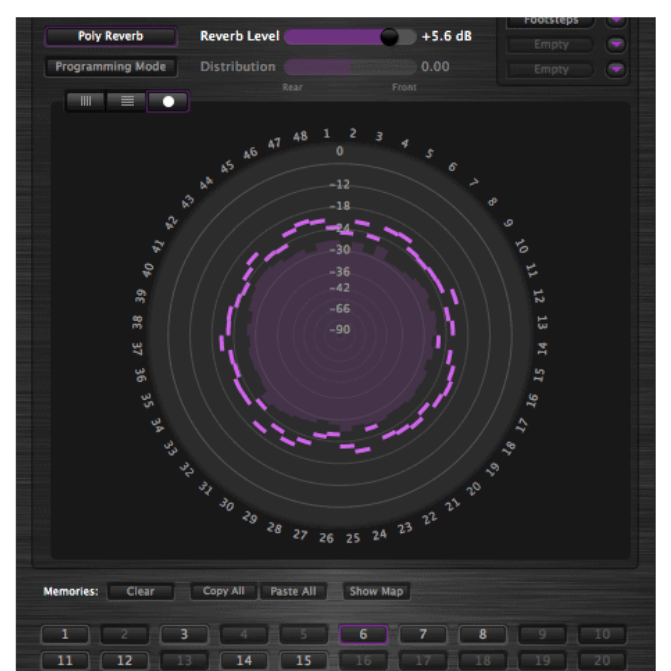
Task: Recall memory slot 1
Action: tap(65, 634)
